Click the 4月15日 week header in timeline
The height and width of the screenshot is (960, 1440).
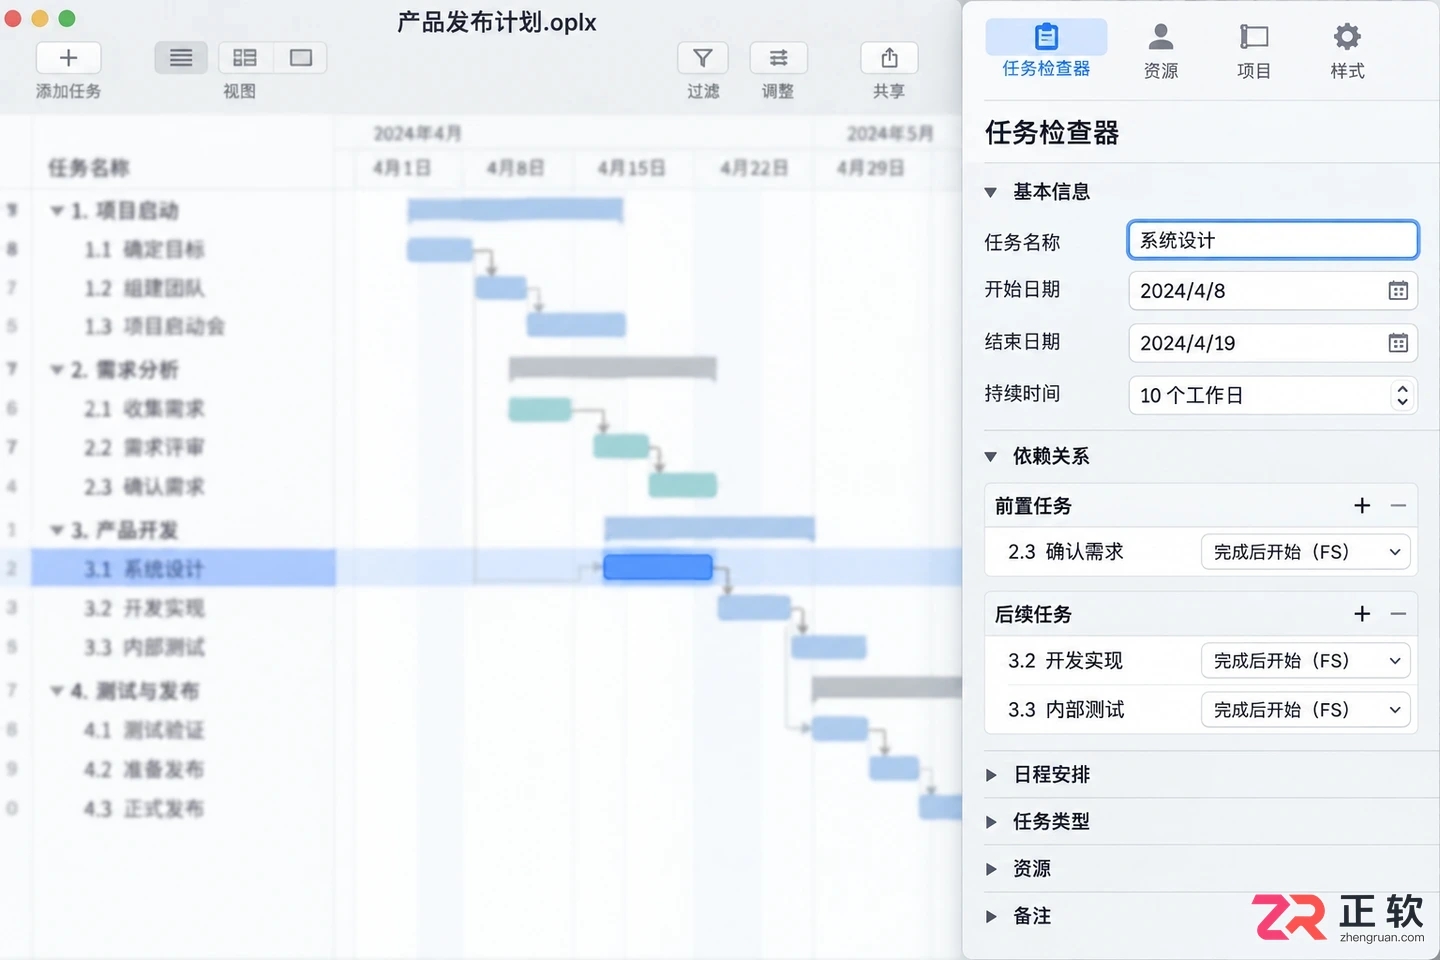(631, 168)
